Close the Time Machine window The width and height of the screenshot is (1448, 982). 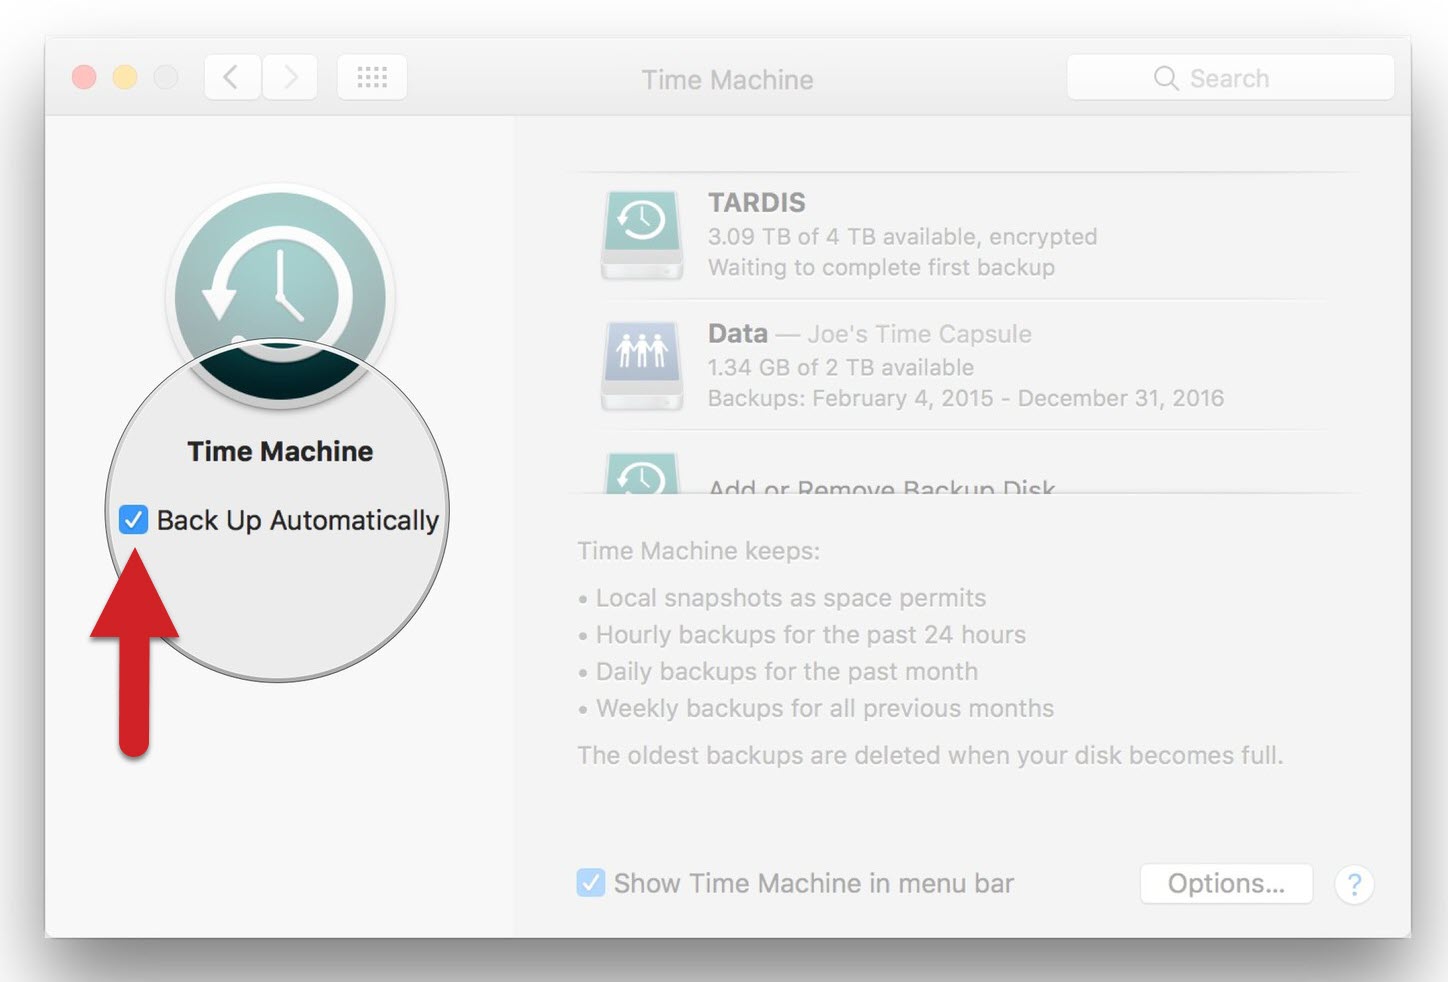[x=85, y=78]
